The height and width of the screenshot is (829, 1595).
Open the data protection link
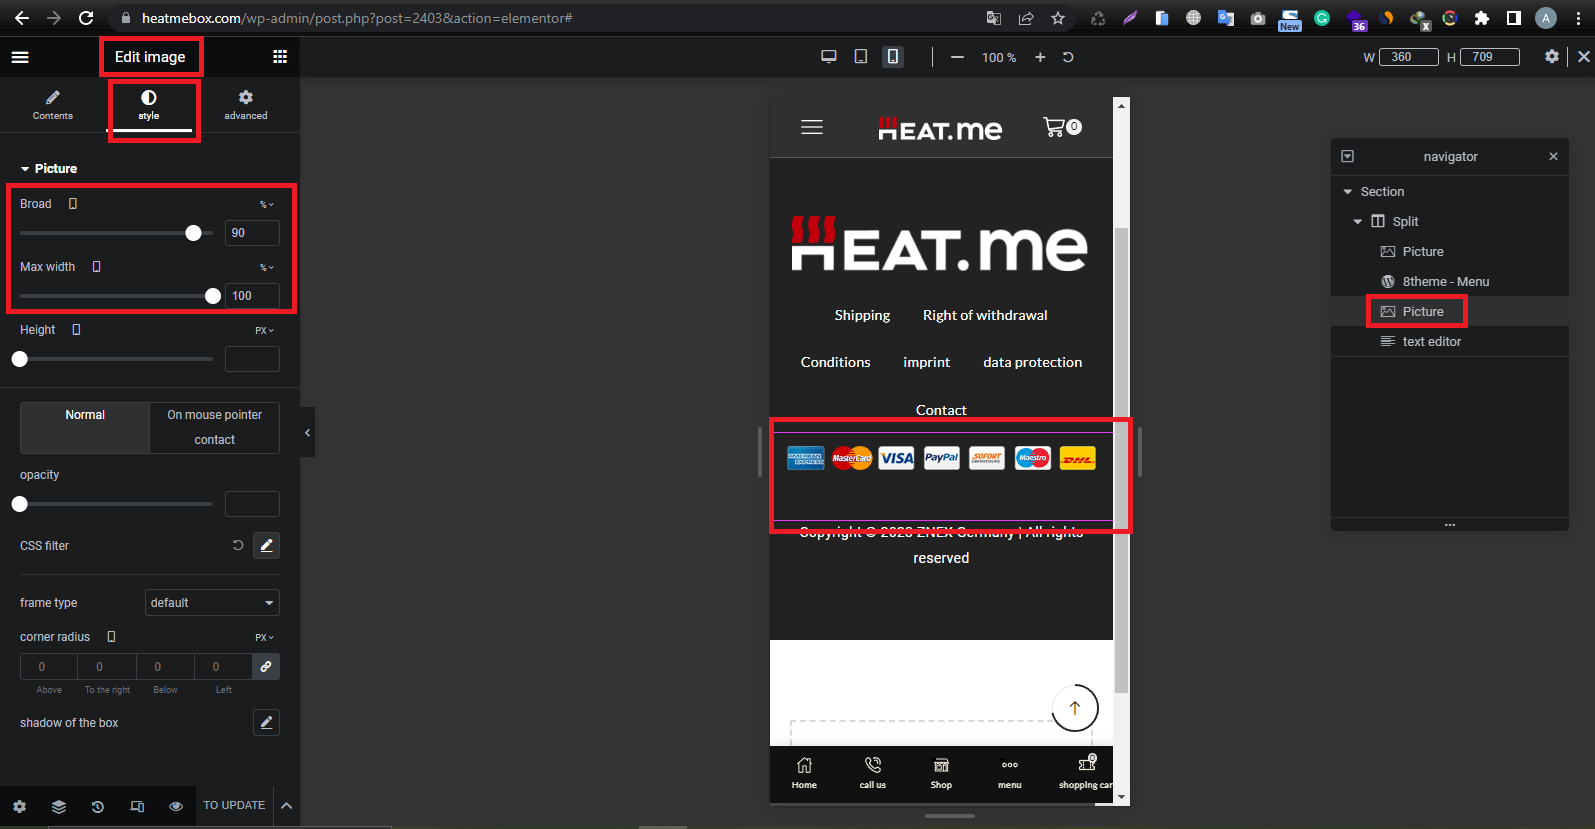1032,362
